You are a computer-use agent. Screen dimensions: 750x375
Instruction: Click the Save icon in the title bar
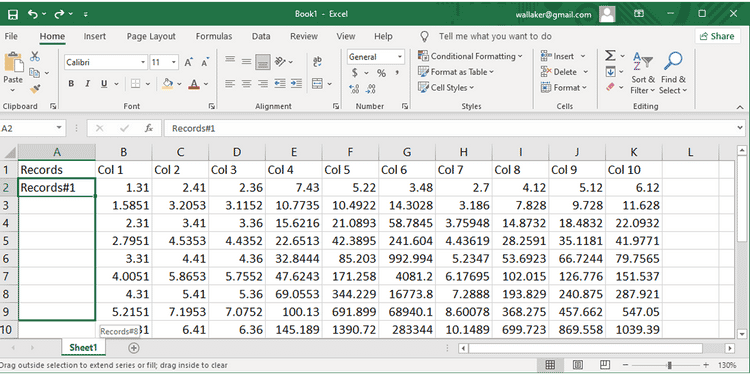13,14
